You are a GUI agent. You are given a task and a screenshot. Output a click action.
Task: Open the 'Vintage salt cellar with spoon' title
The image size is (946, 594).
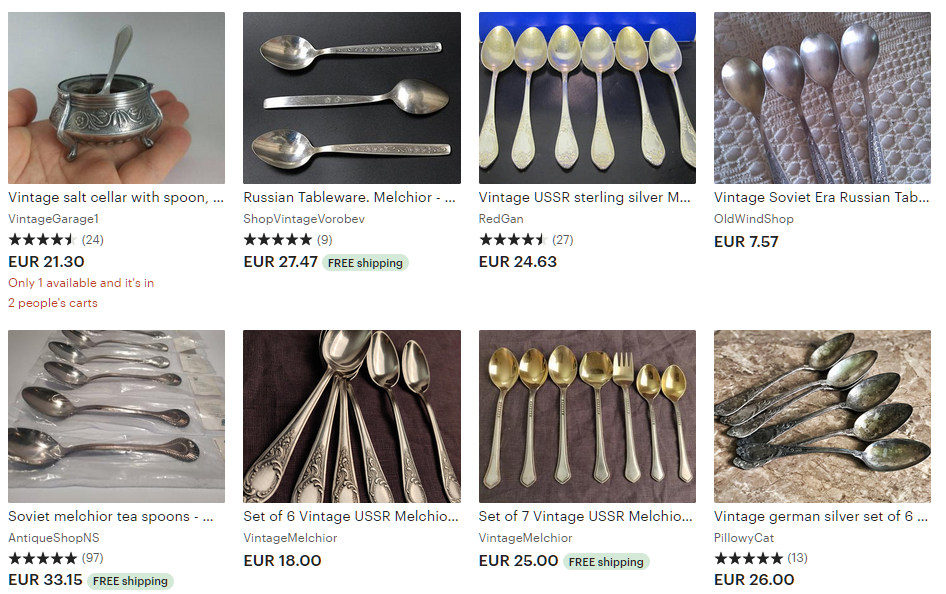click(116, 198)
